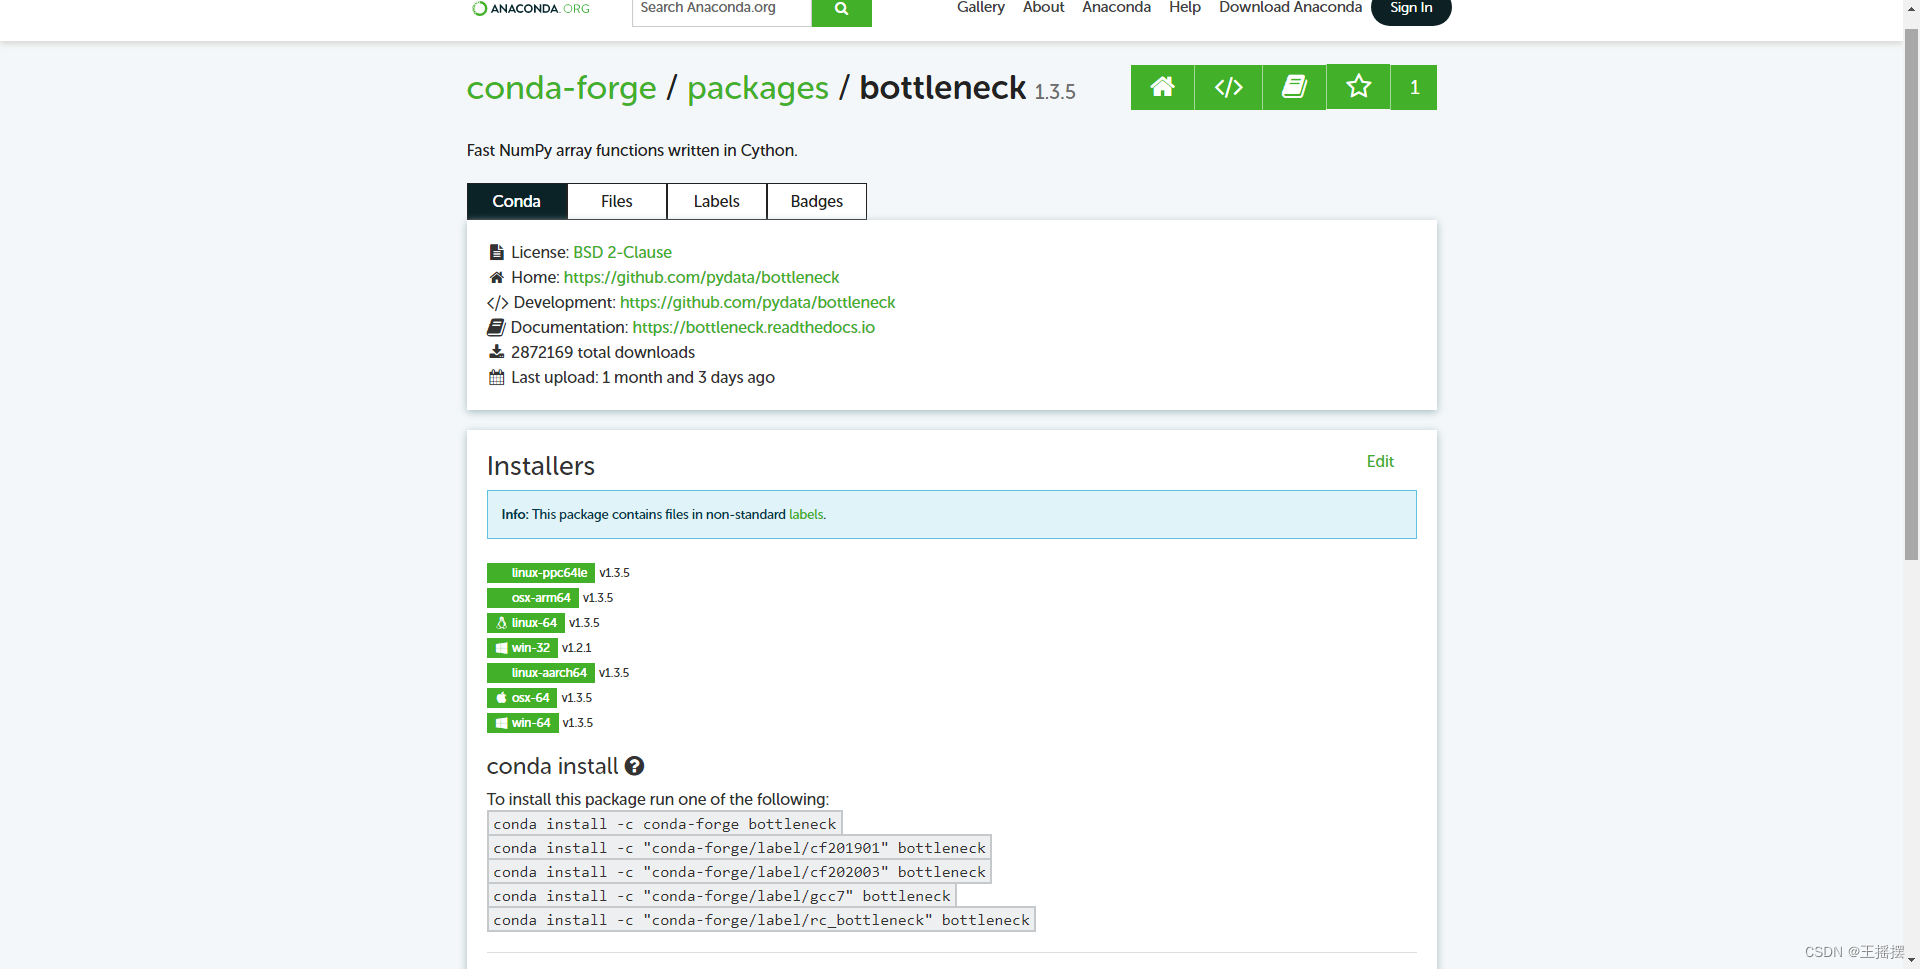Click the rc_bottleneck label install command
The width and height of the screenshot is (1920, 969).
coord(761,920)
